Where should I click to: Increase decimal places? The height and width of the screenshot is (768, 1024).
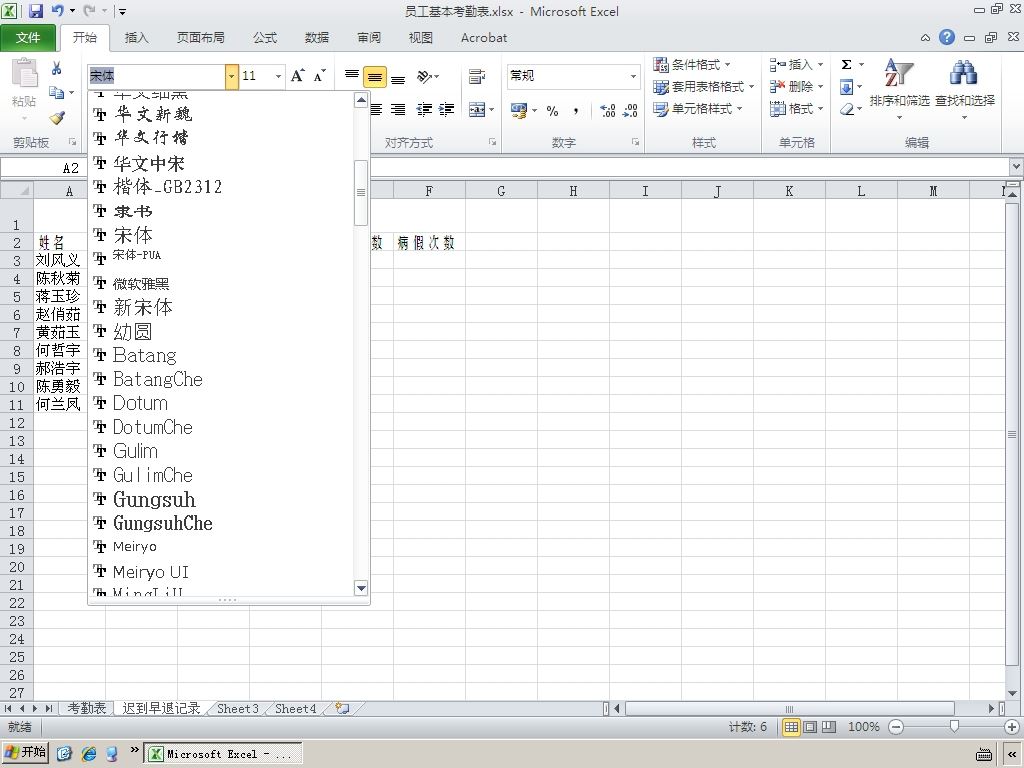point(607,110)
